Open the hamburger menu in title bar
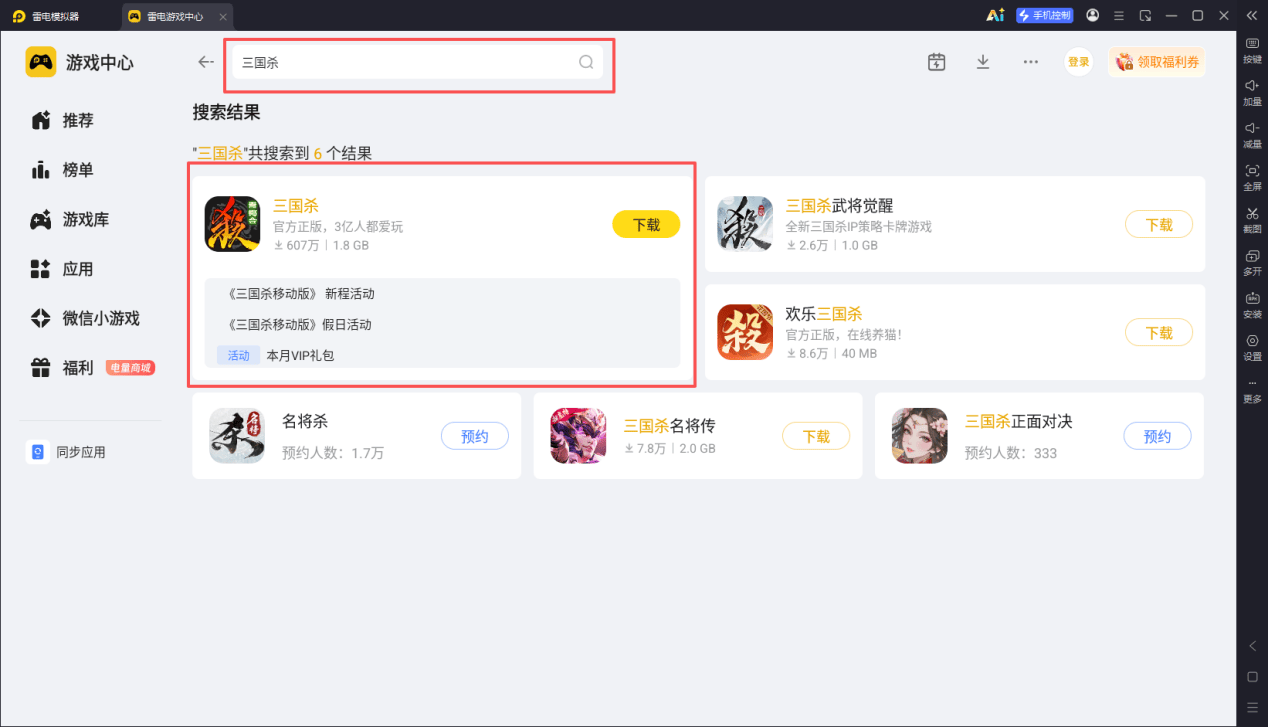Screen dimensions: 1268x727 (1119, 15)
